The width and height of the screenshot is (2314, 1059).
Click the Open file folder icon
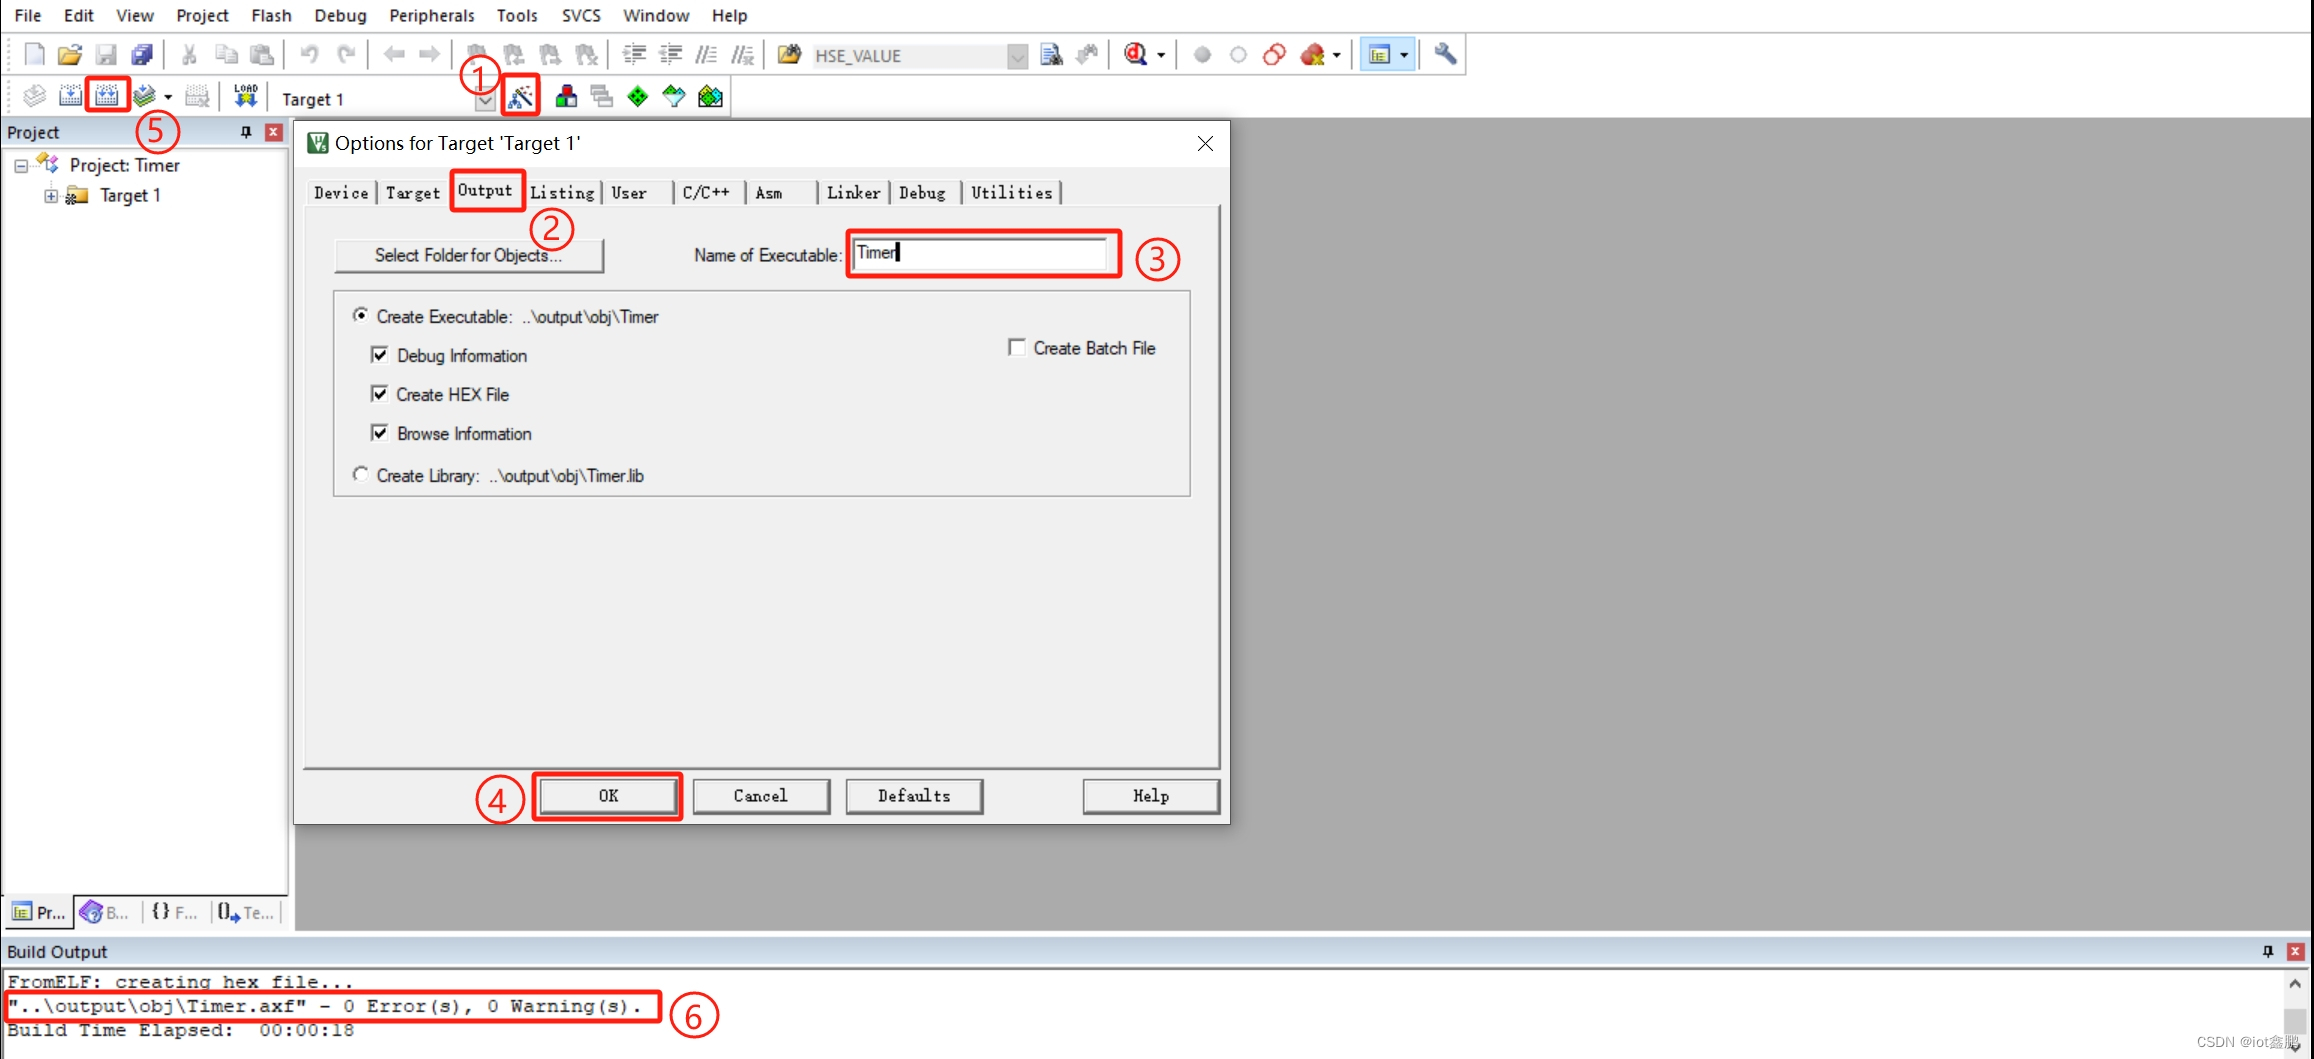click(70, 55)
